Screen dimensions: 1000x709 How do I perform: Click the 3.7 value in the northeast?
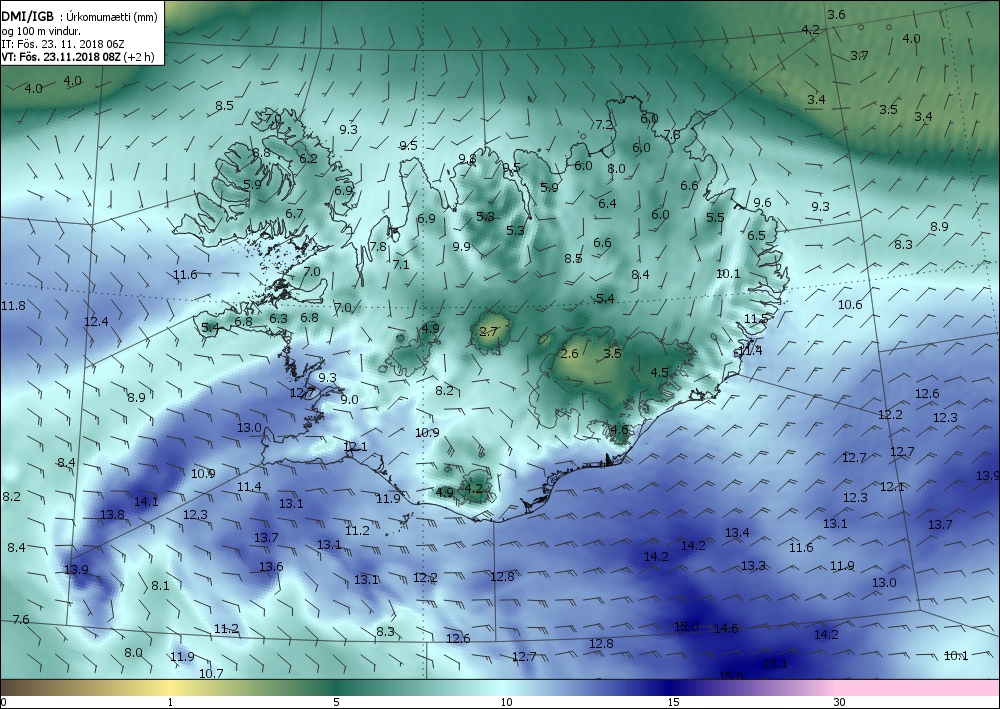tap(859, 55)
